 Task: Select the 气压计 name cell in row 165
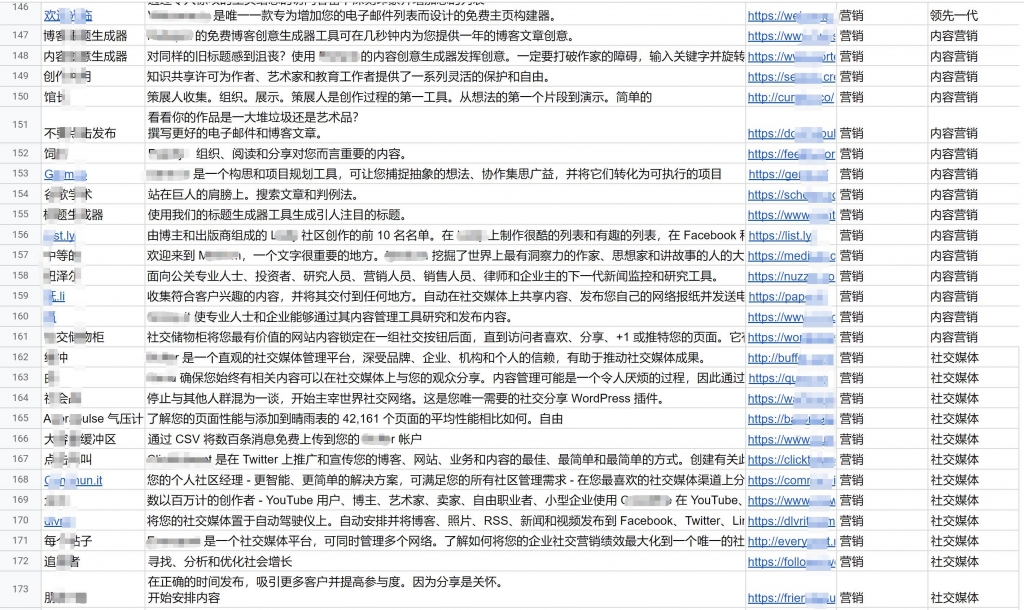[93, 419]
